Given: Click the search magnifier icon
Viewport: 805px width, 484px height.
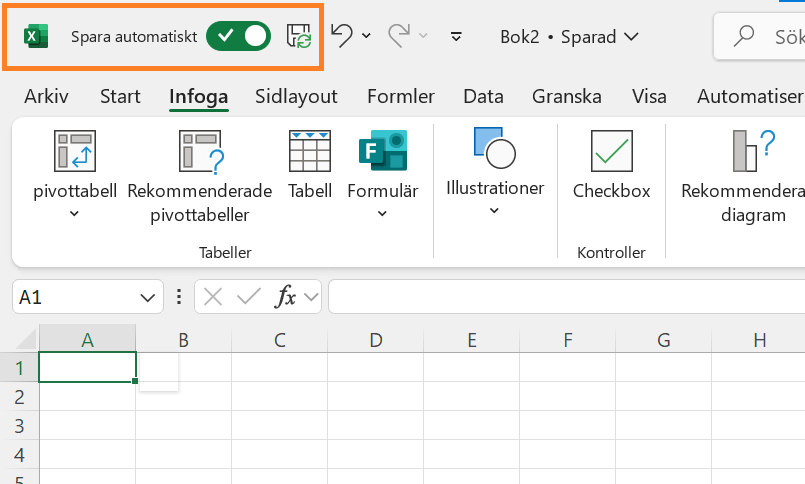Looking at the screenshot, I should [x=744, y=36].
